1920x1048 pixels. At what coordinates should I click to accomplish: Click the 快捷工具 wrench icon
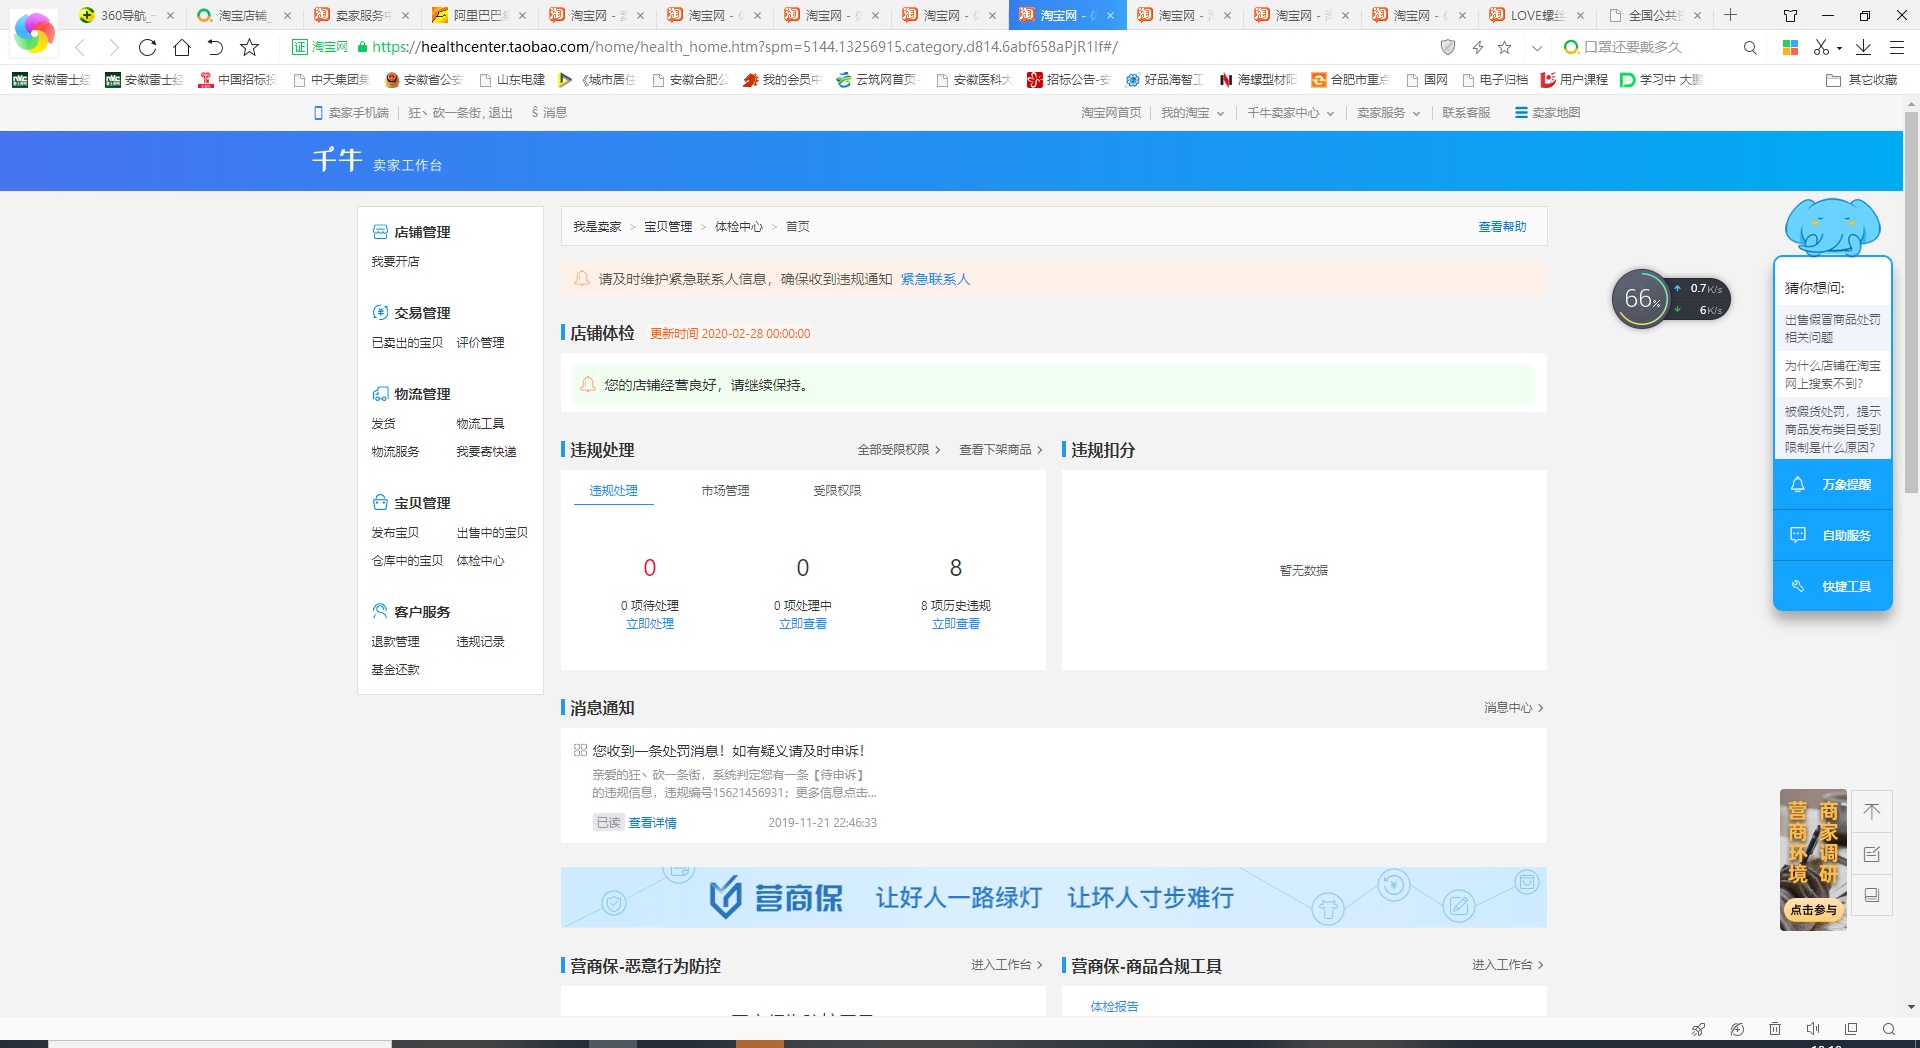(x=1797, y=586)
